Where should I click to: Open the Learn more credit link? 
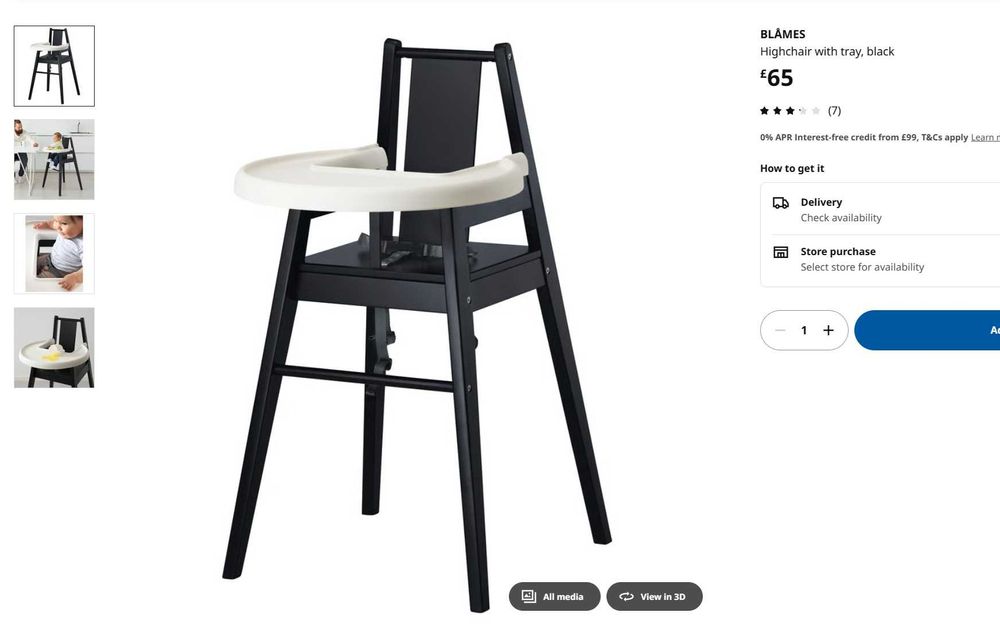(985, 137)
